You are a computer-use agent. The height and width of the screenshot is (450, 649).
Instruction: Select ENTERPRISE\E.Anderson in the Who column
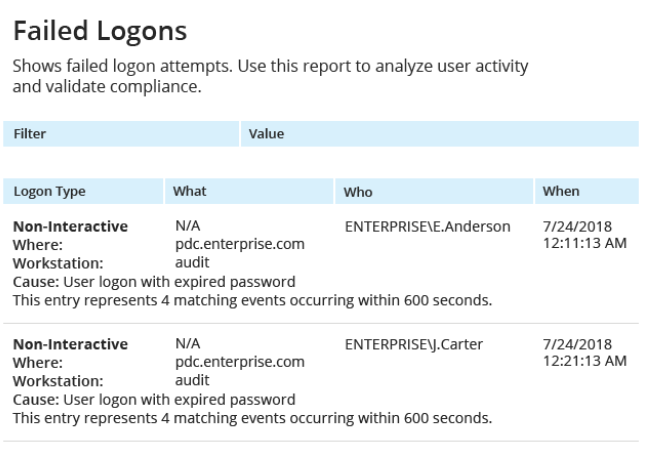(x=427, y=227)
